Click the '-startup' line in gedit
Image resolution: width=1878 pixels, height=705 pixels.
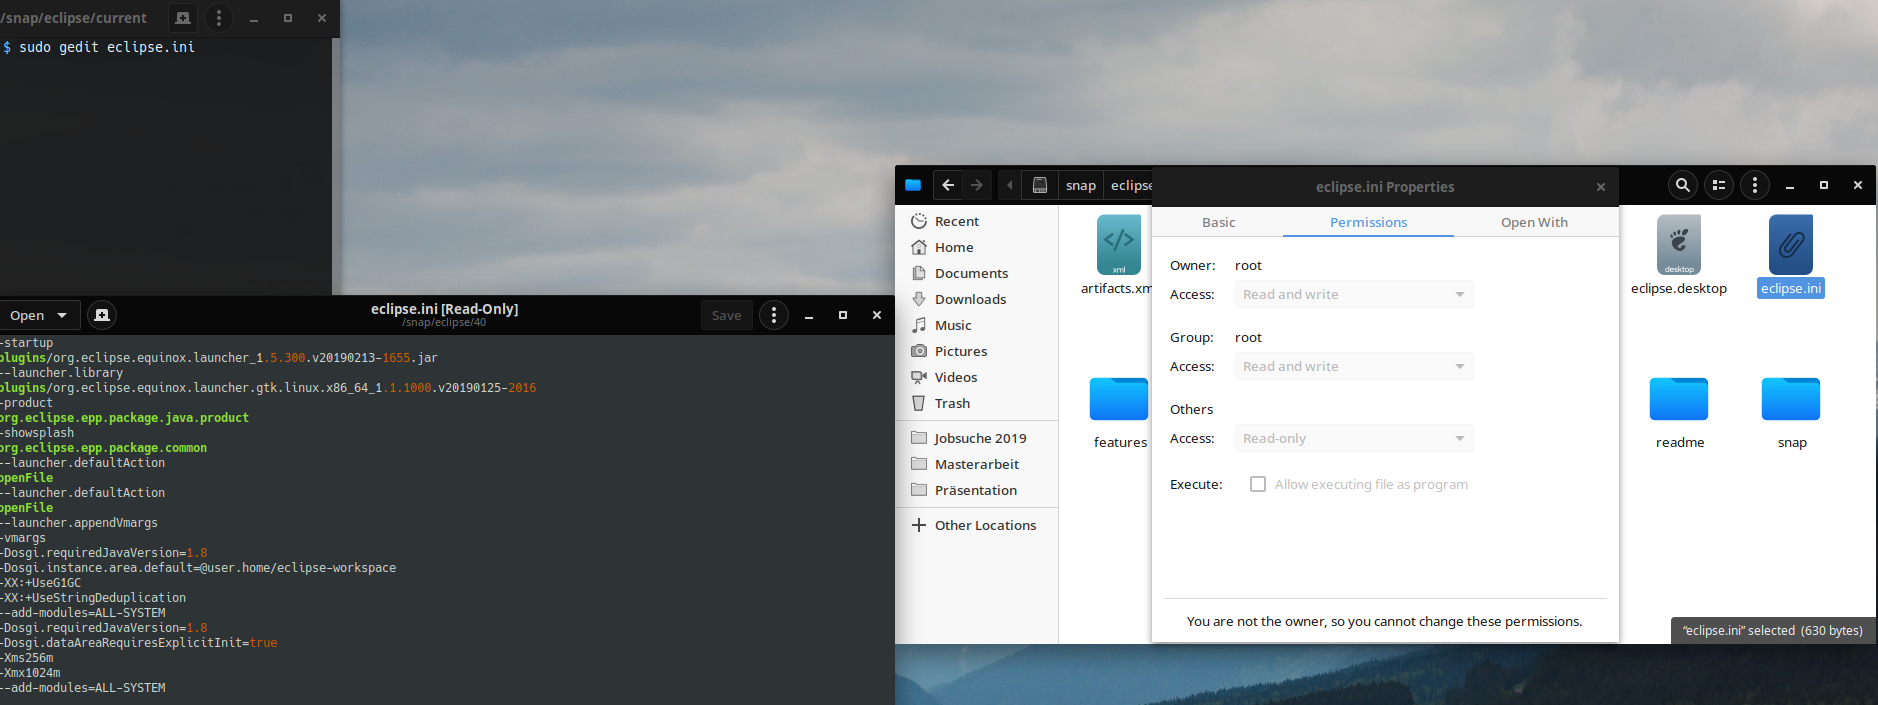27,343
